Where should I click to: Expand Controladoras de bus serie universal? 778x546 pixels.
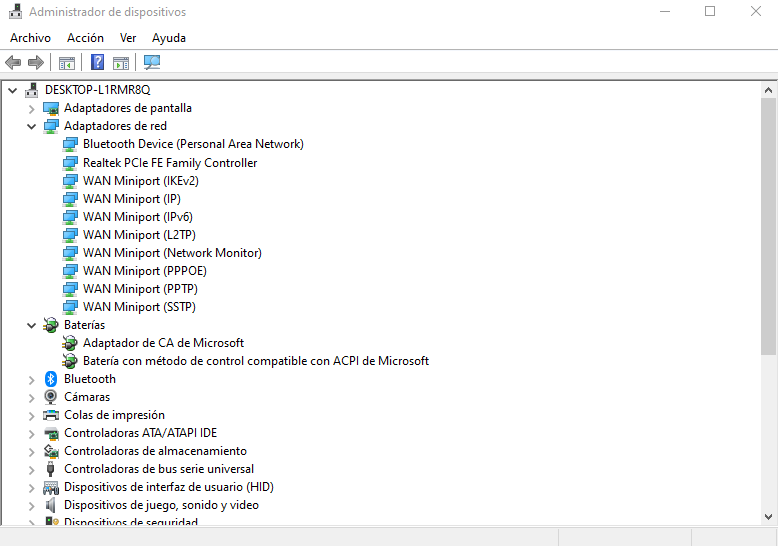[x=32, y=470]
